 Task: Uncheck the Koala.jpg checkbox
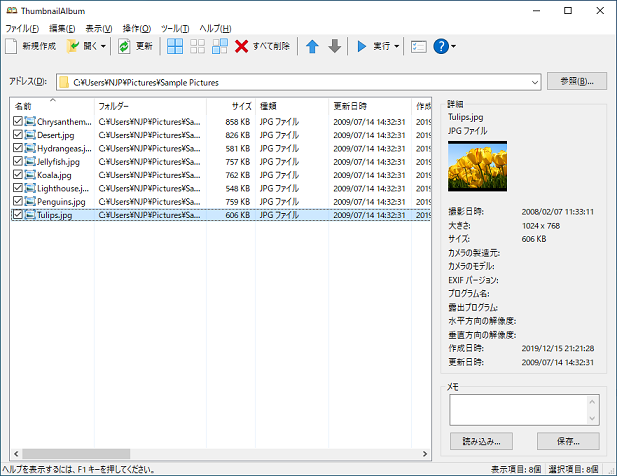tap(18, 174)
